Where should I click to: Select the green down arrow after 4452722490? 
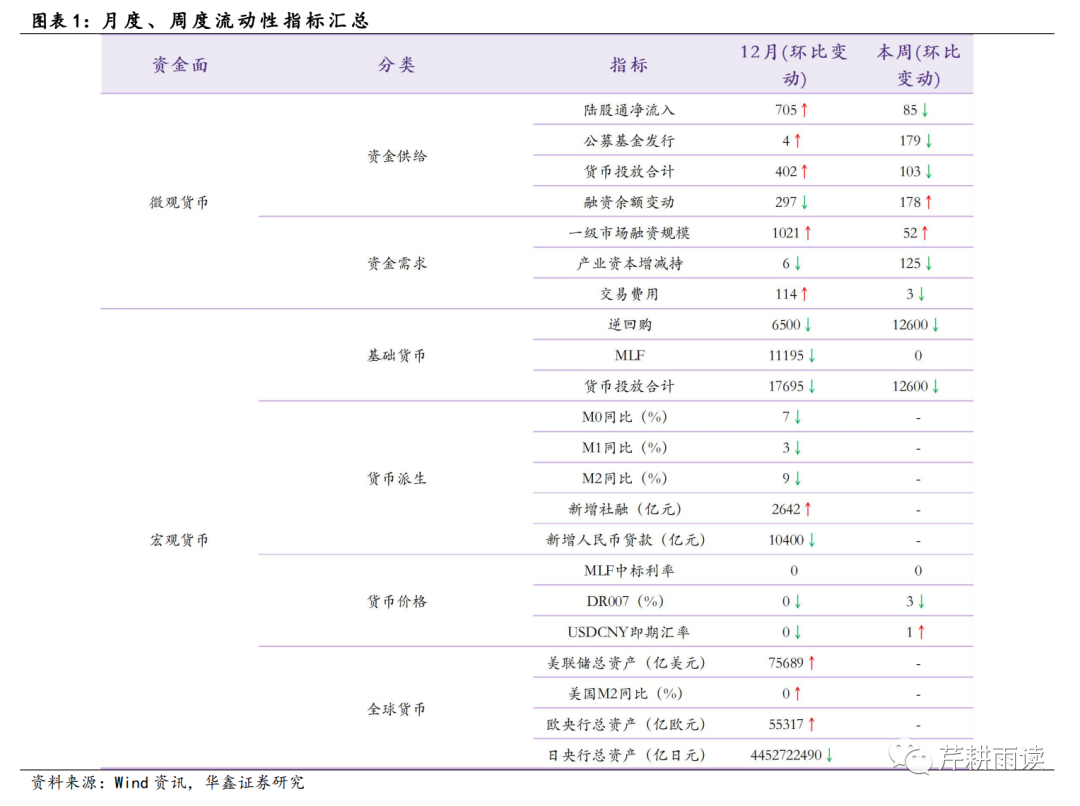[830, 755]
